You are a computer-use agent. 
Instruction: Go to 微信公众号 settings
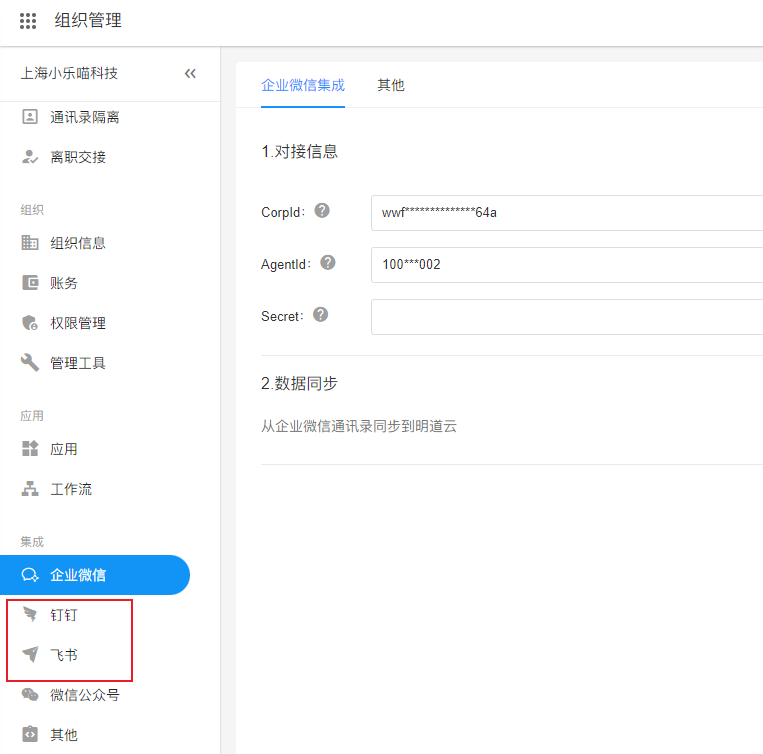click(x=84, y=695)
